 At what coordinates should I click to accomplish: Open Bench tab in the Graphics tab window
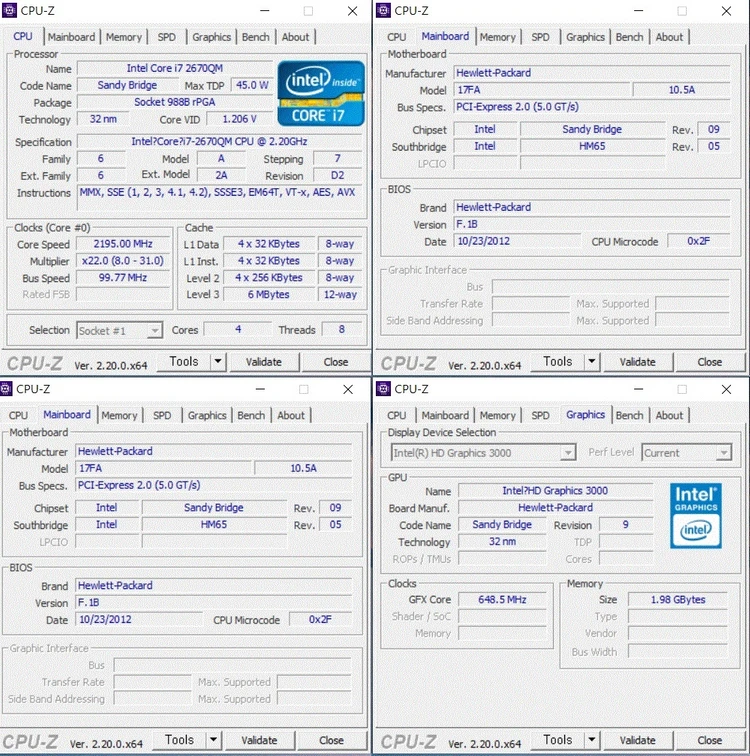tap(629, 416)
